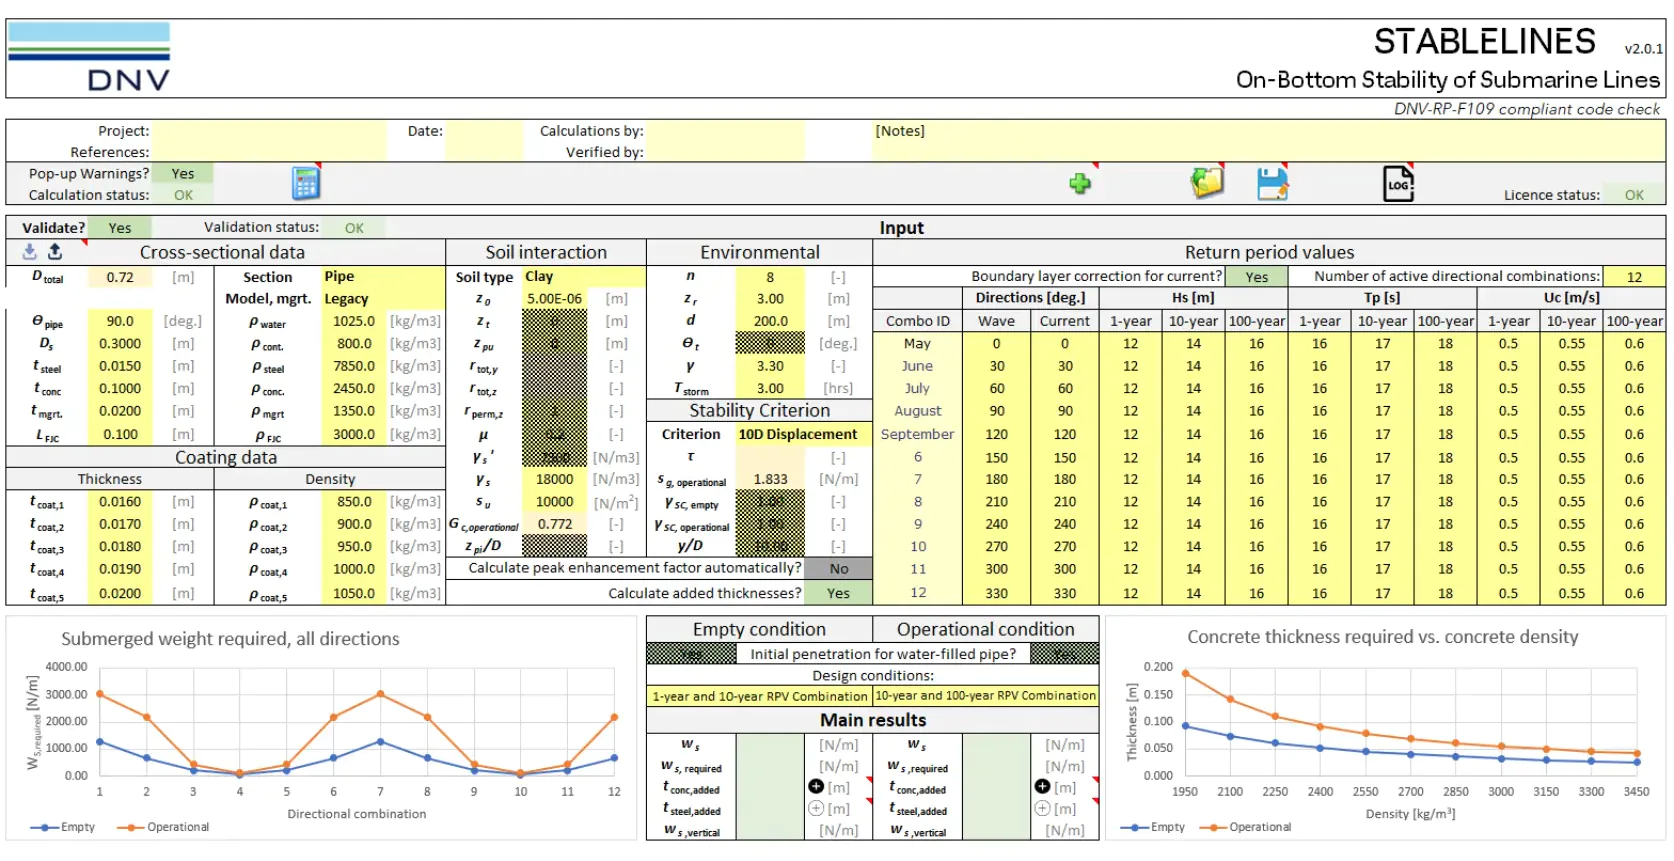Viewport: 1674px width, 861px height.
Task: Save using the blue floppy disk icon
Action: point(1272,183)
